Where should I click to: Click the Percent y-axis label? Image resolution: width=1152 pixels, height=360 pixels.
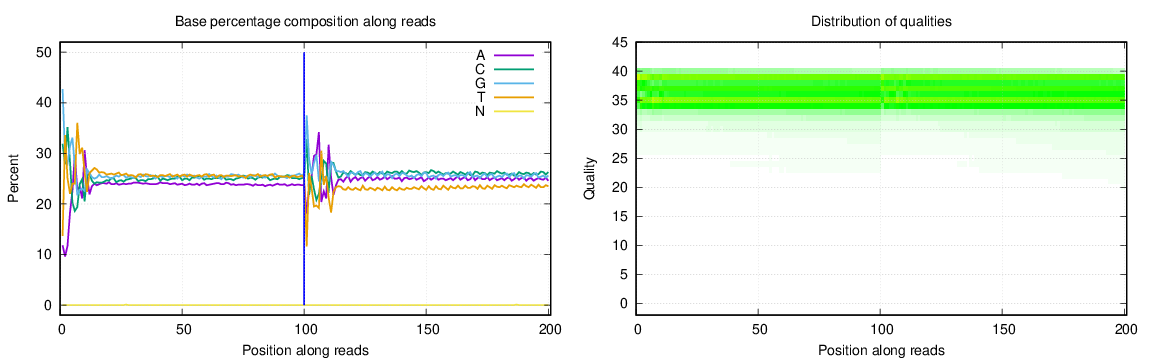13,179
